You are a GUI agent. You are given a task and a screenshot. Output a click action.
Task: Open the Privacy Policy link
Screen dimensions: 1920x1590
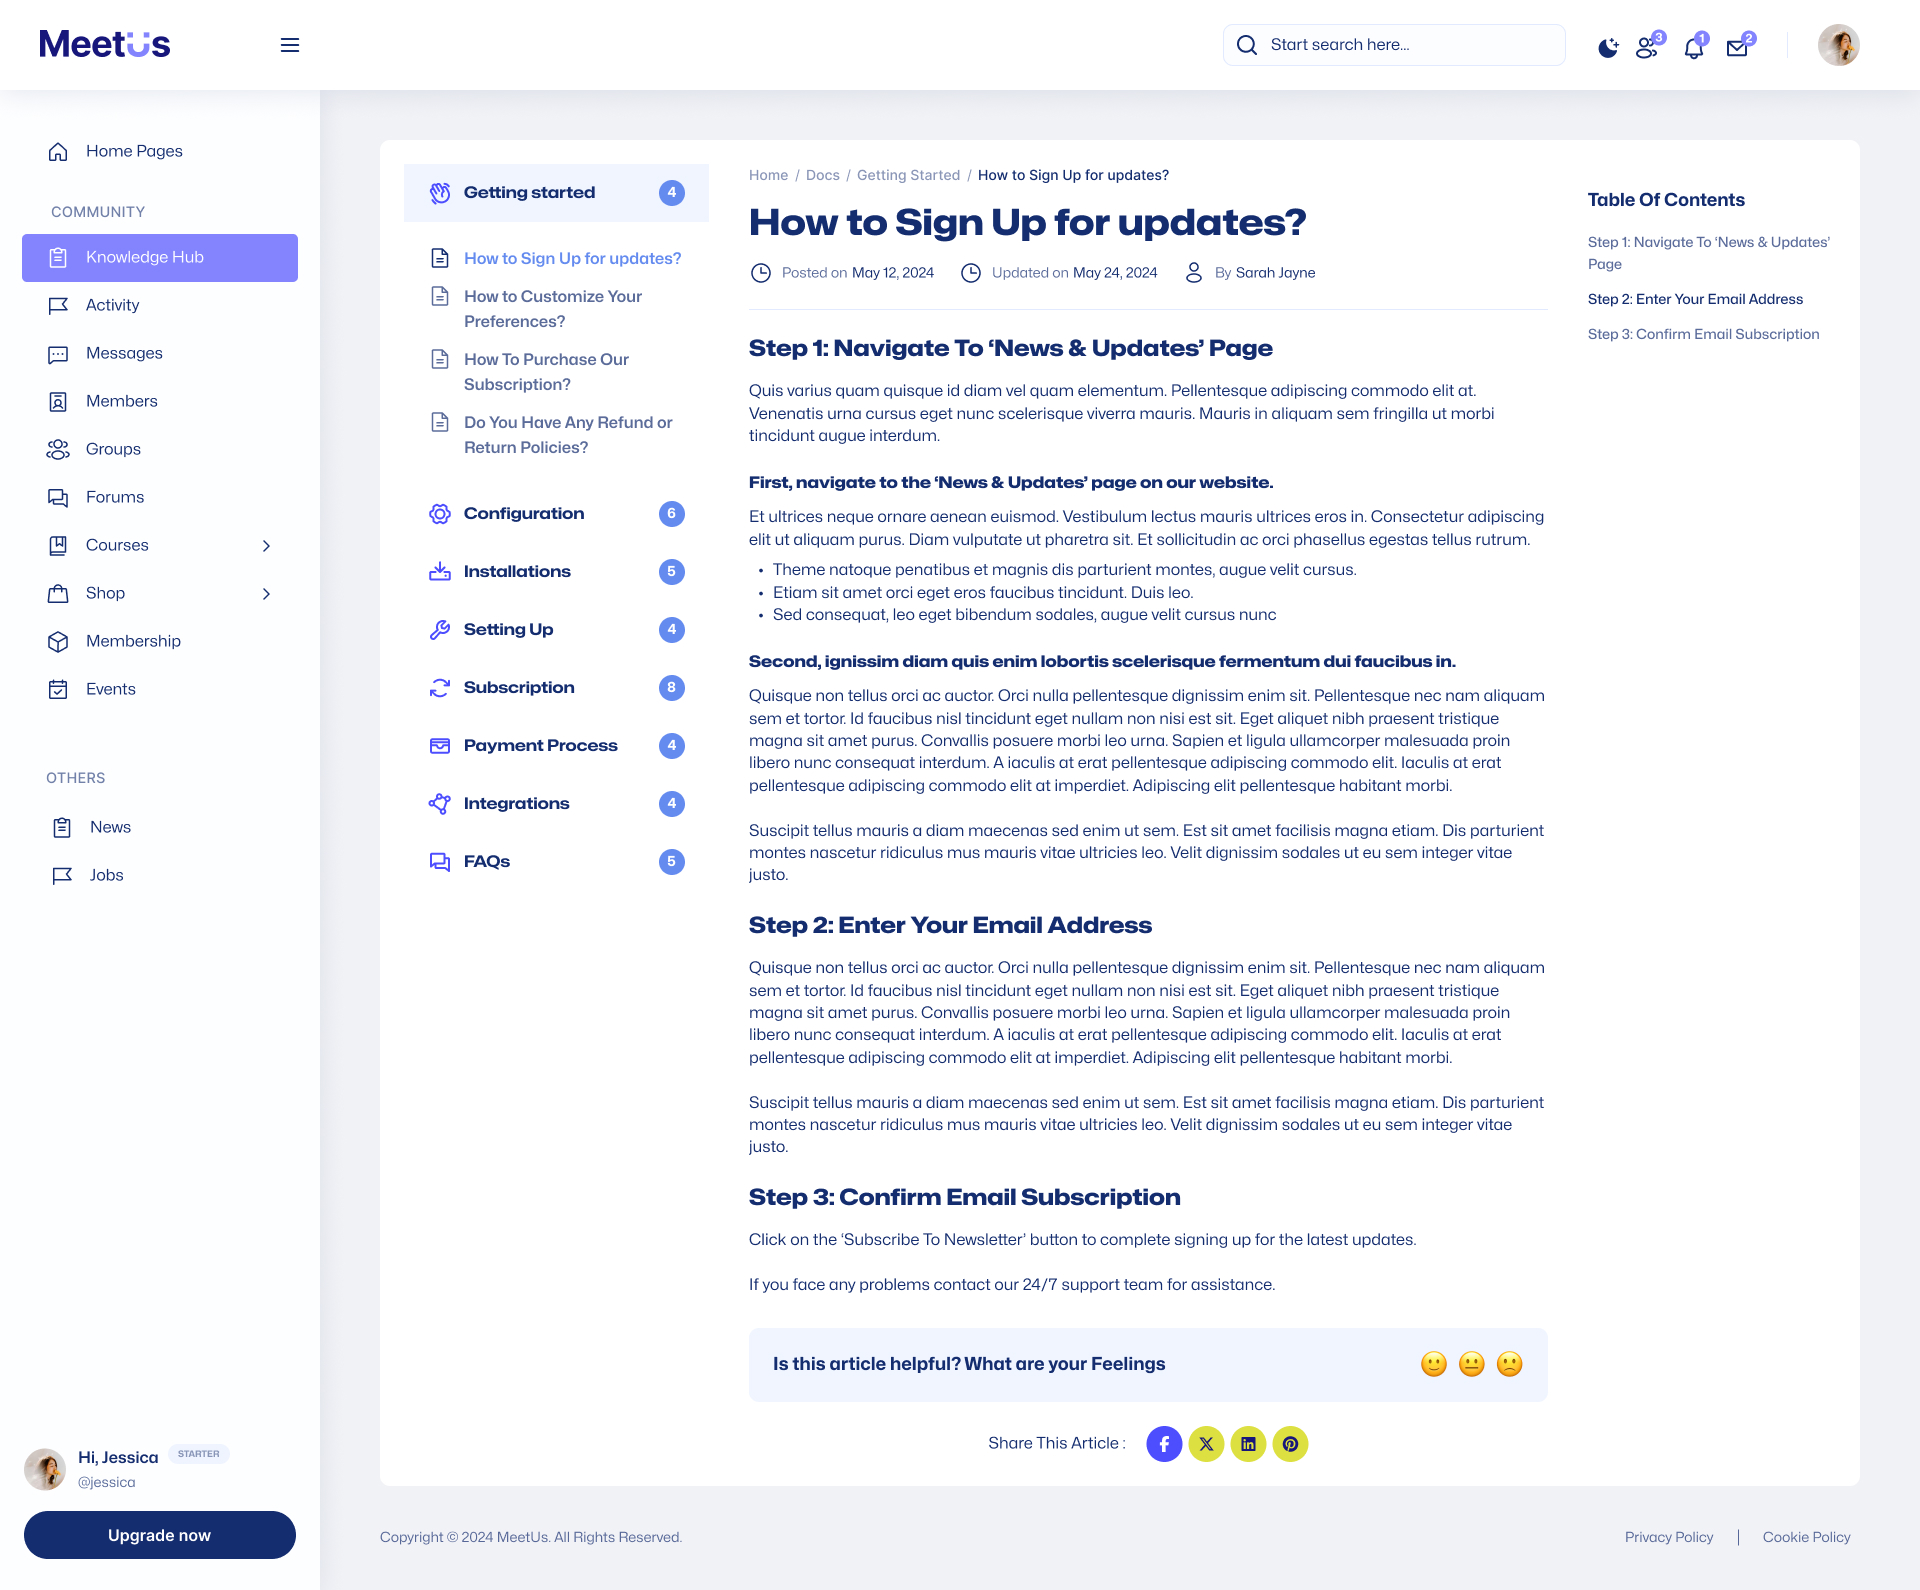point(1668,1537)
